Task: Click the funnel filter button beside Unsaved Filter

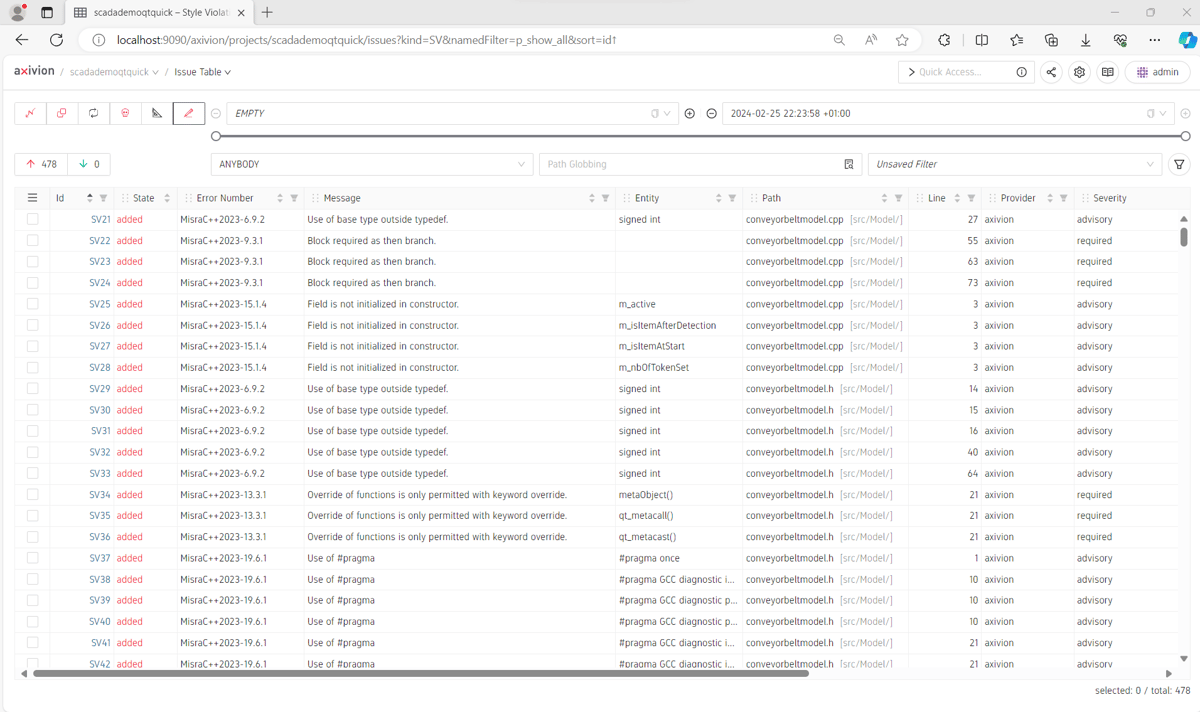Action: click(1179, 164)
